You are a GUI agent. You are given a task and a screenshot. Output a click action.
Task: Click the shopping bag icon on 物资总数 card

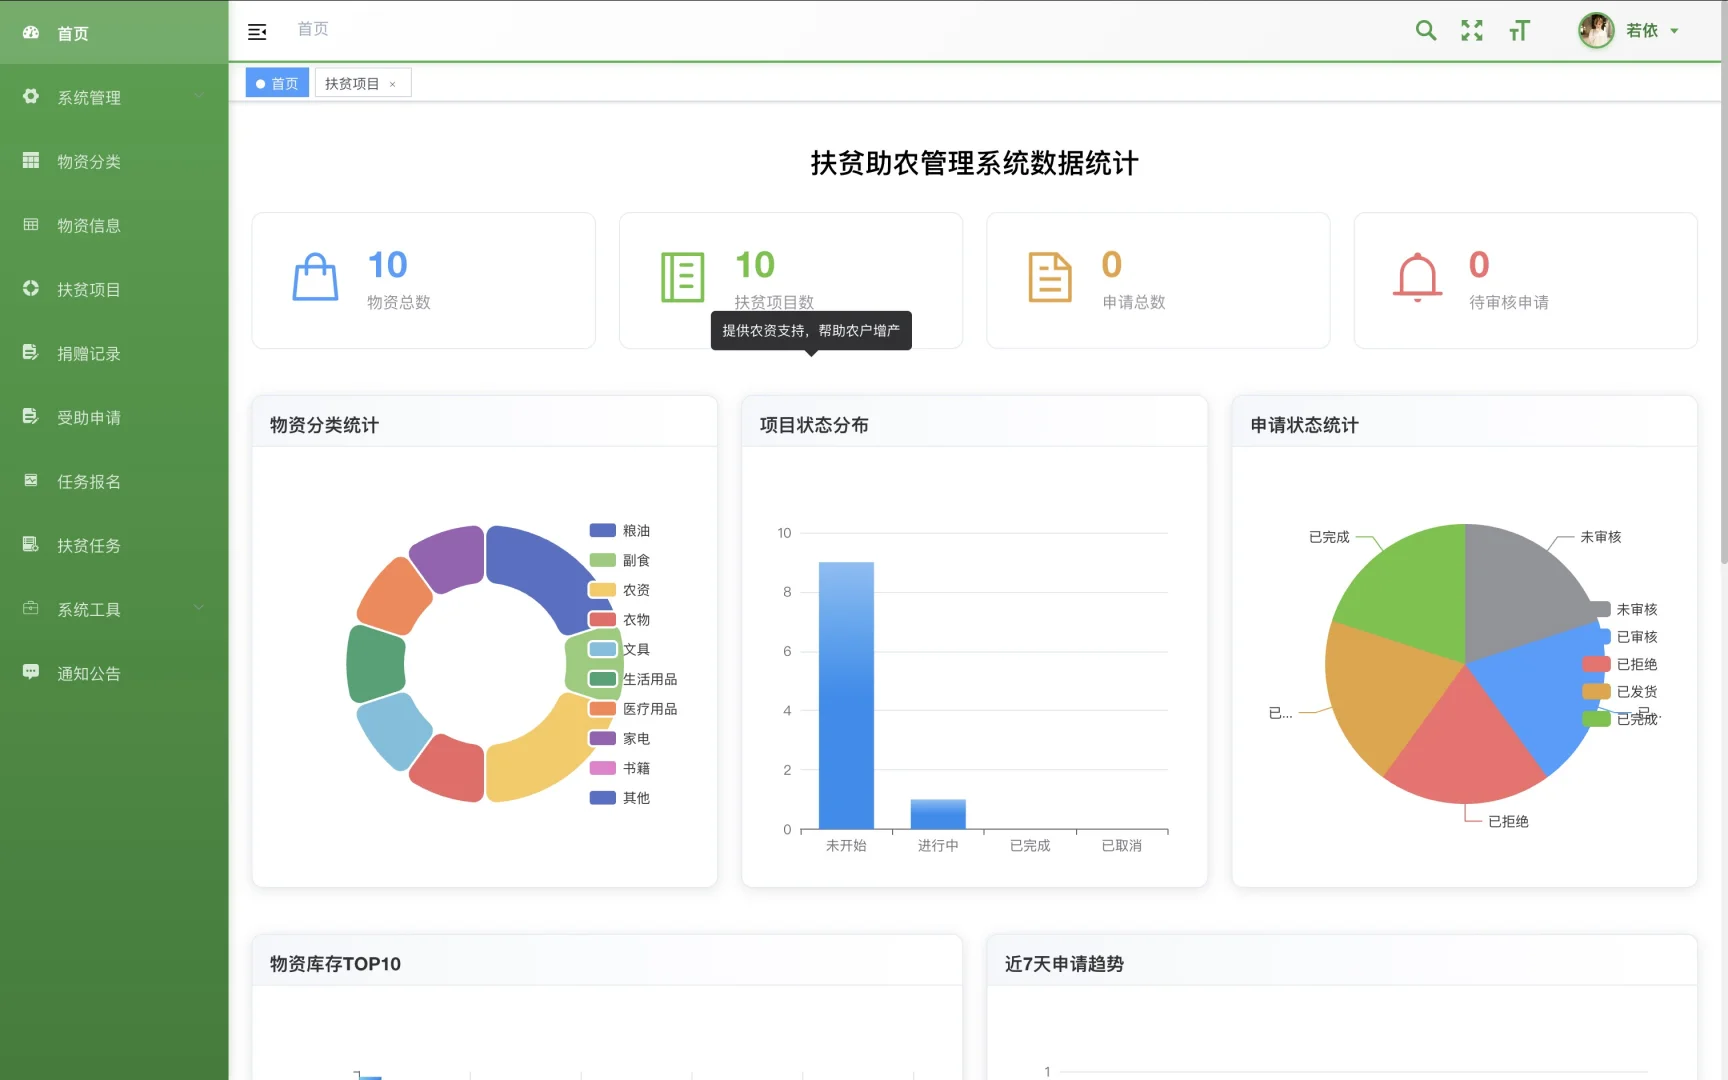[313, 276]
